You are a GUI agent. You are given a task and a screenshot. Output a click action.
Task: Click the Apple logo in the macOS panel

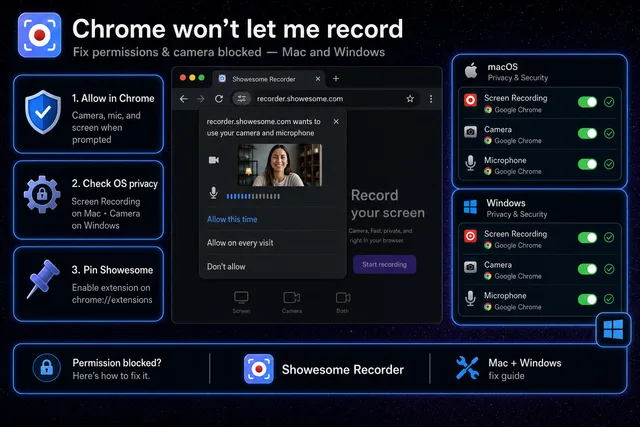pos(471,71)
